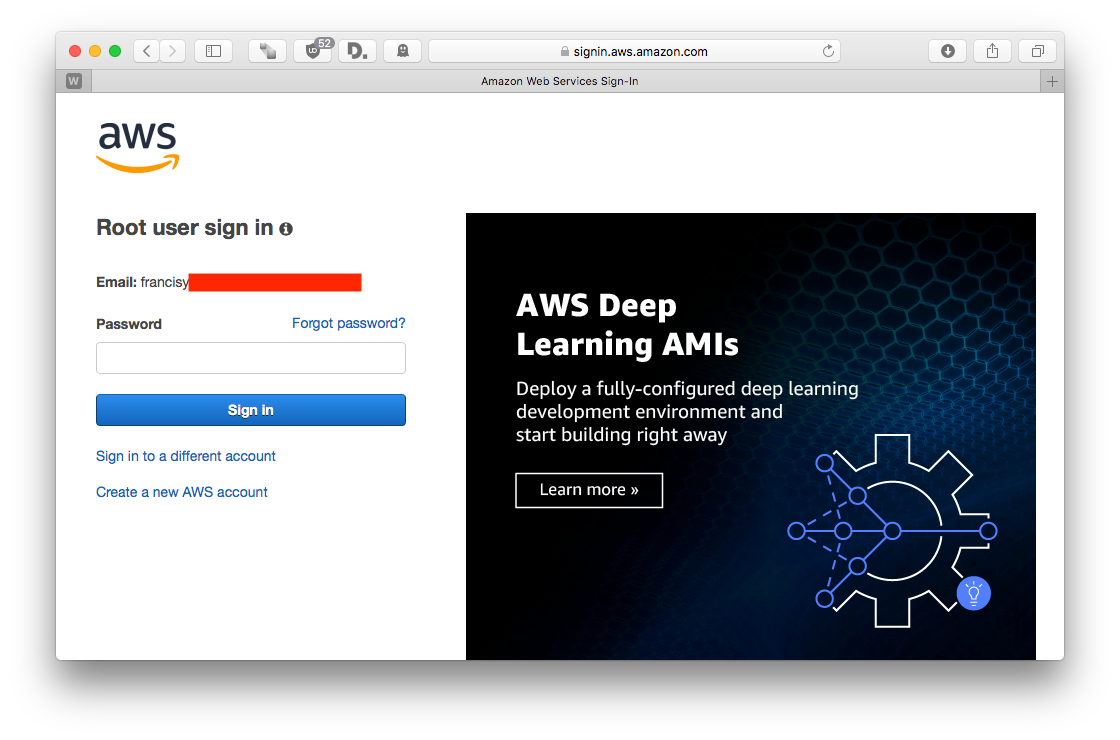The width and height of the screenshot is (1120, 740).
Task: Click the D. extension toolbar icon
Action: [x=357, y=51]
